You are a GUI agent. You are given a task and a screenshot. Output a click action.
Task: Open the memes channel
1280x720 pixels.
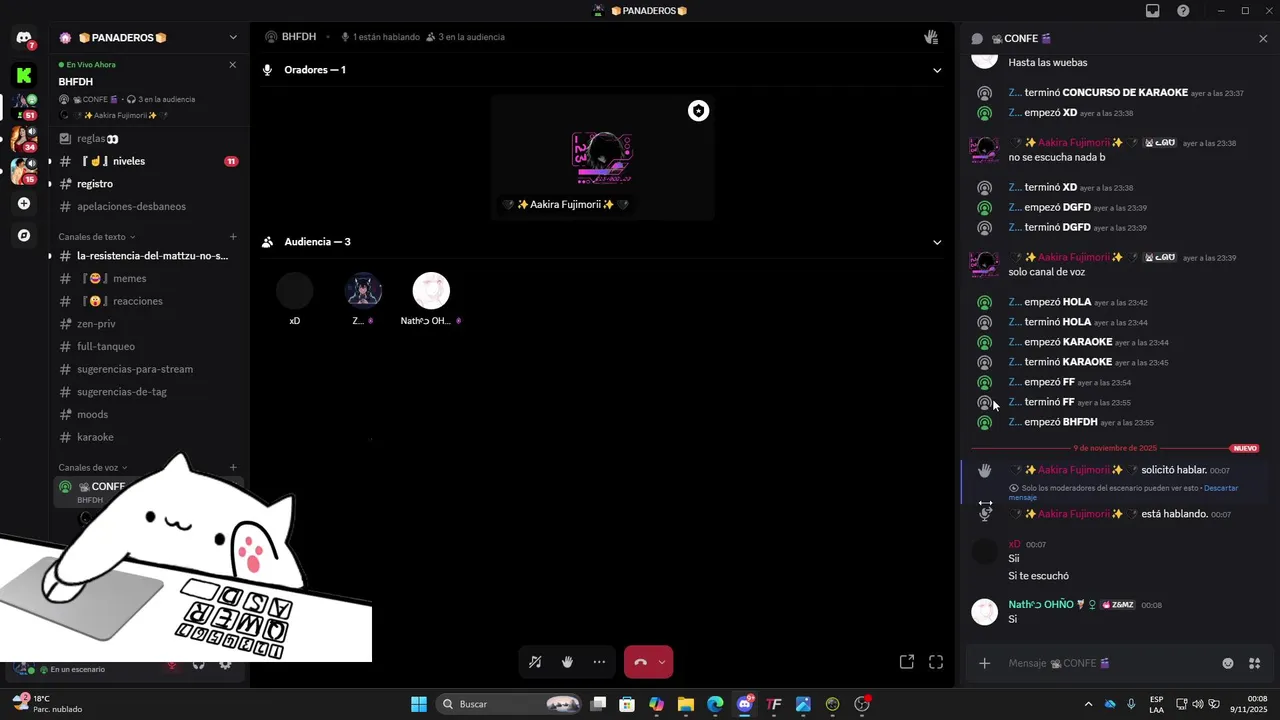click(148, 278)
